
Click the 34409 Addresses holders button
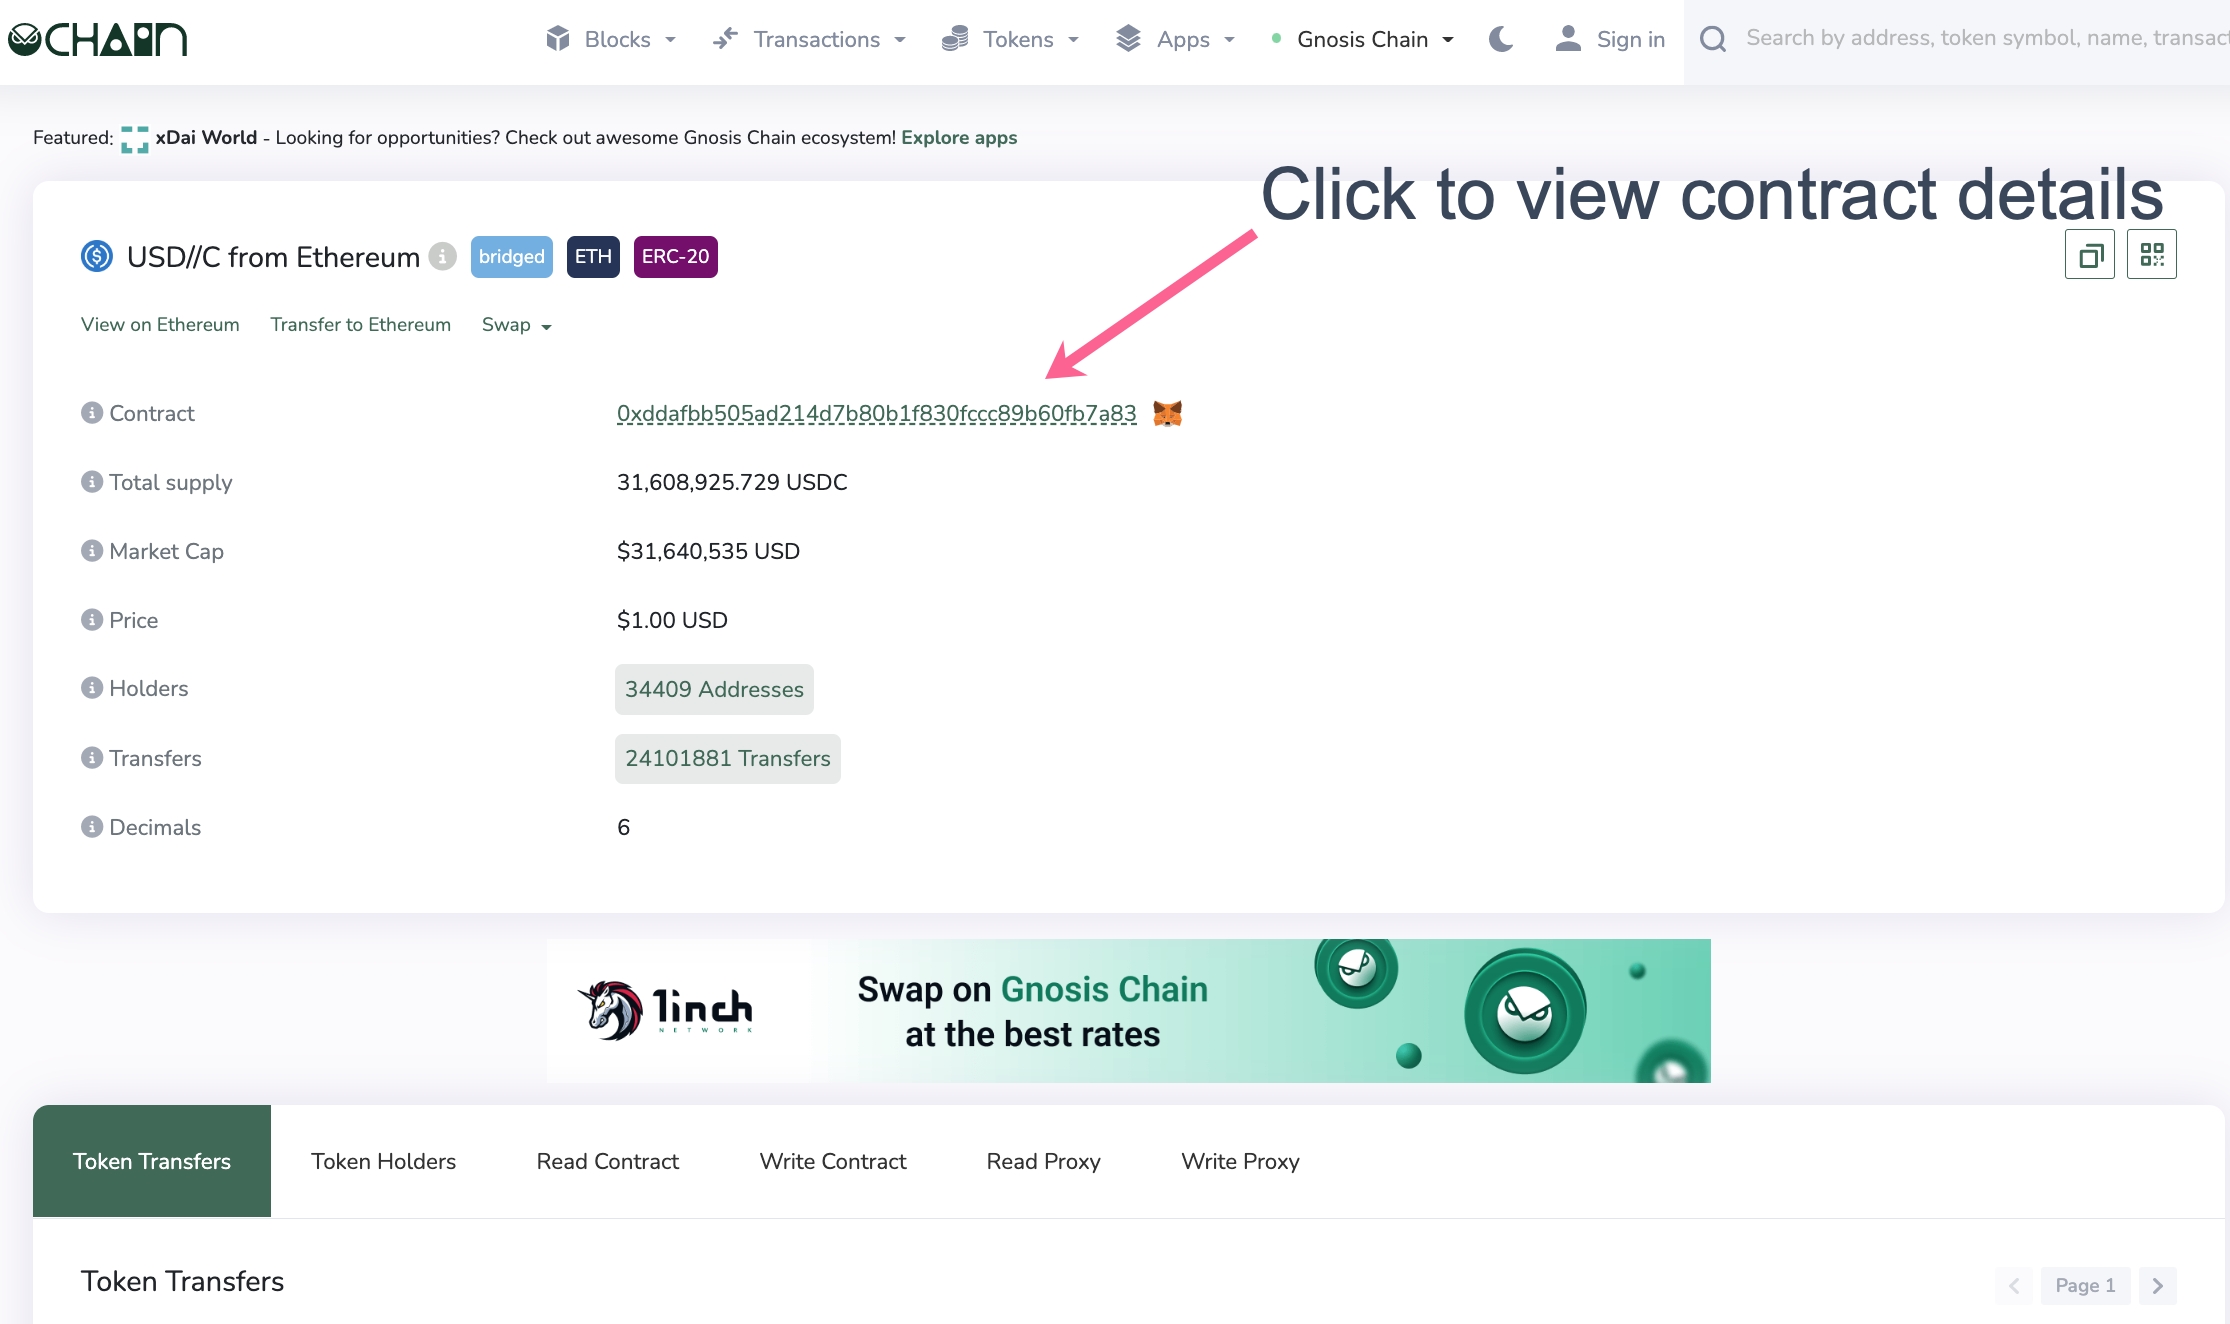coord(714,689)
